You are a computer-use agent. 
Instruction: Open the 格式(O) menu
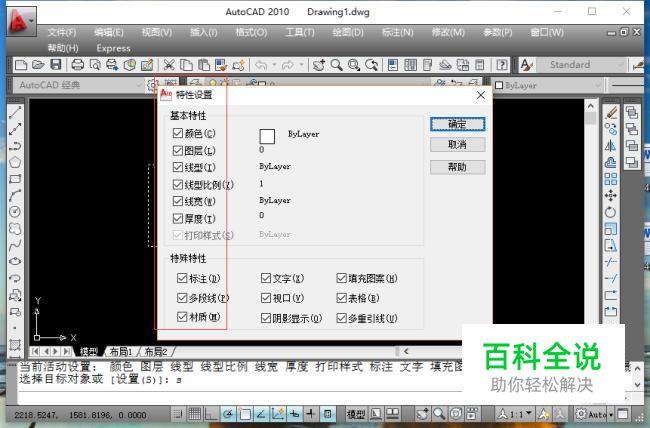click(x=251, y=32)
